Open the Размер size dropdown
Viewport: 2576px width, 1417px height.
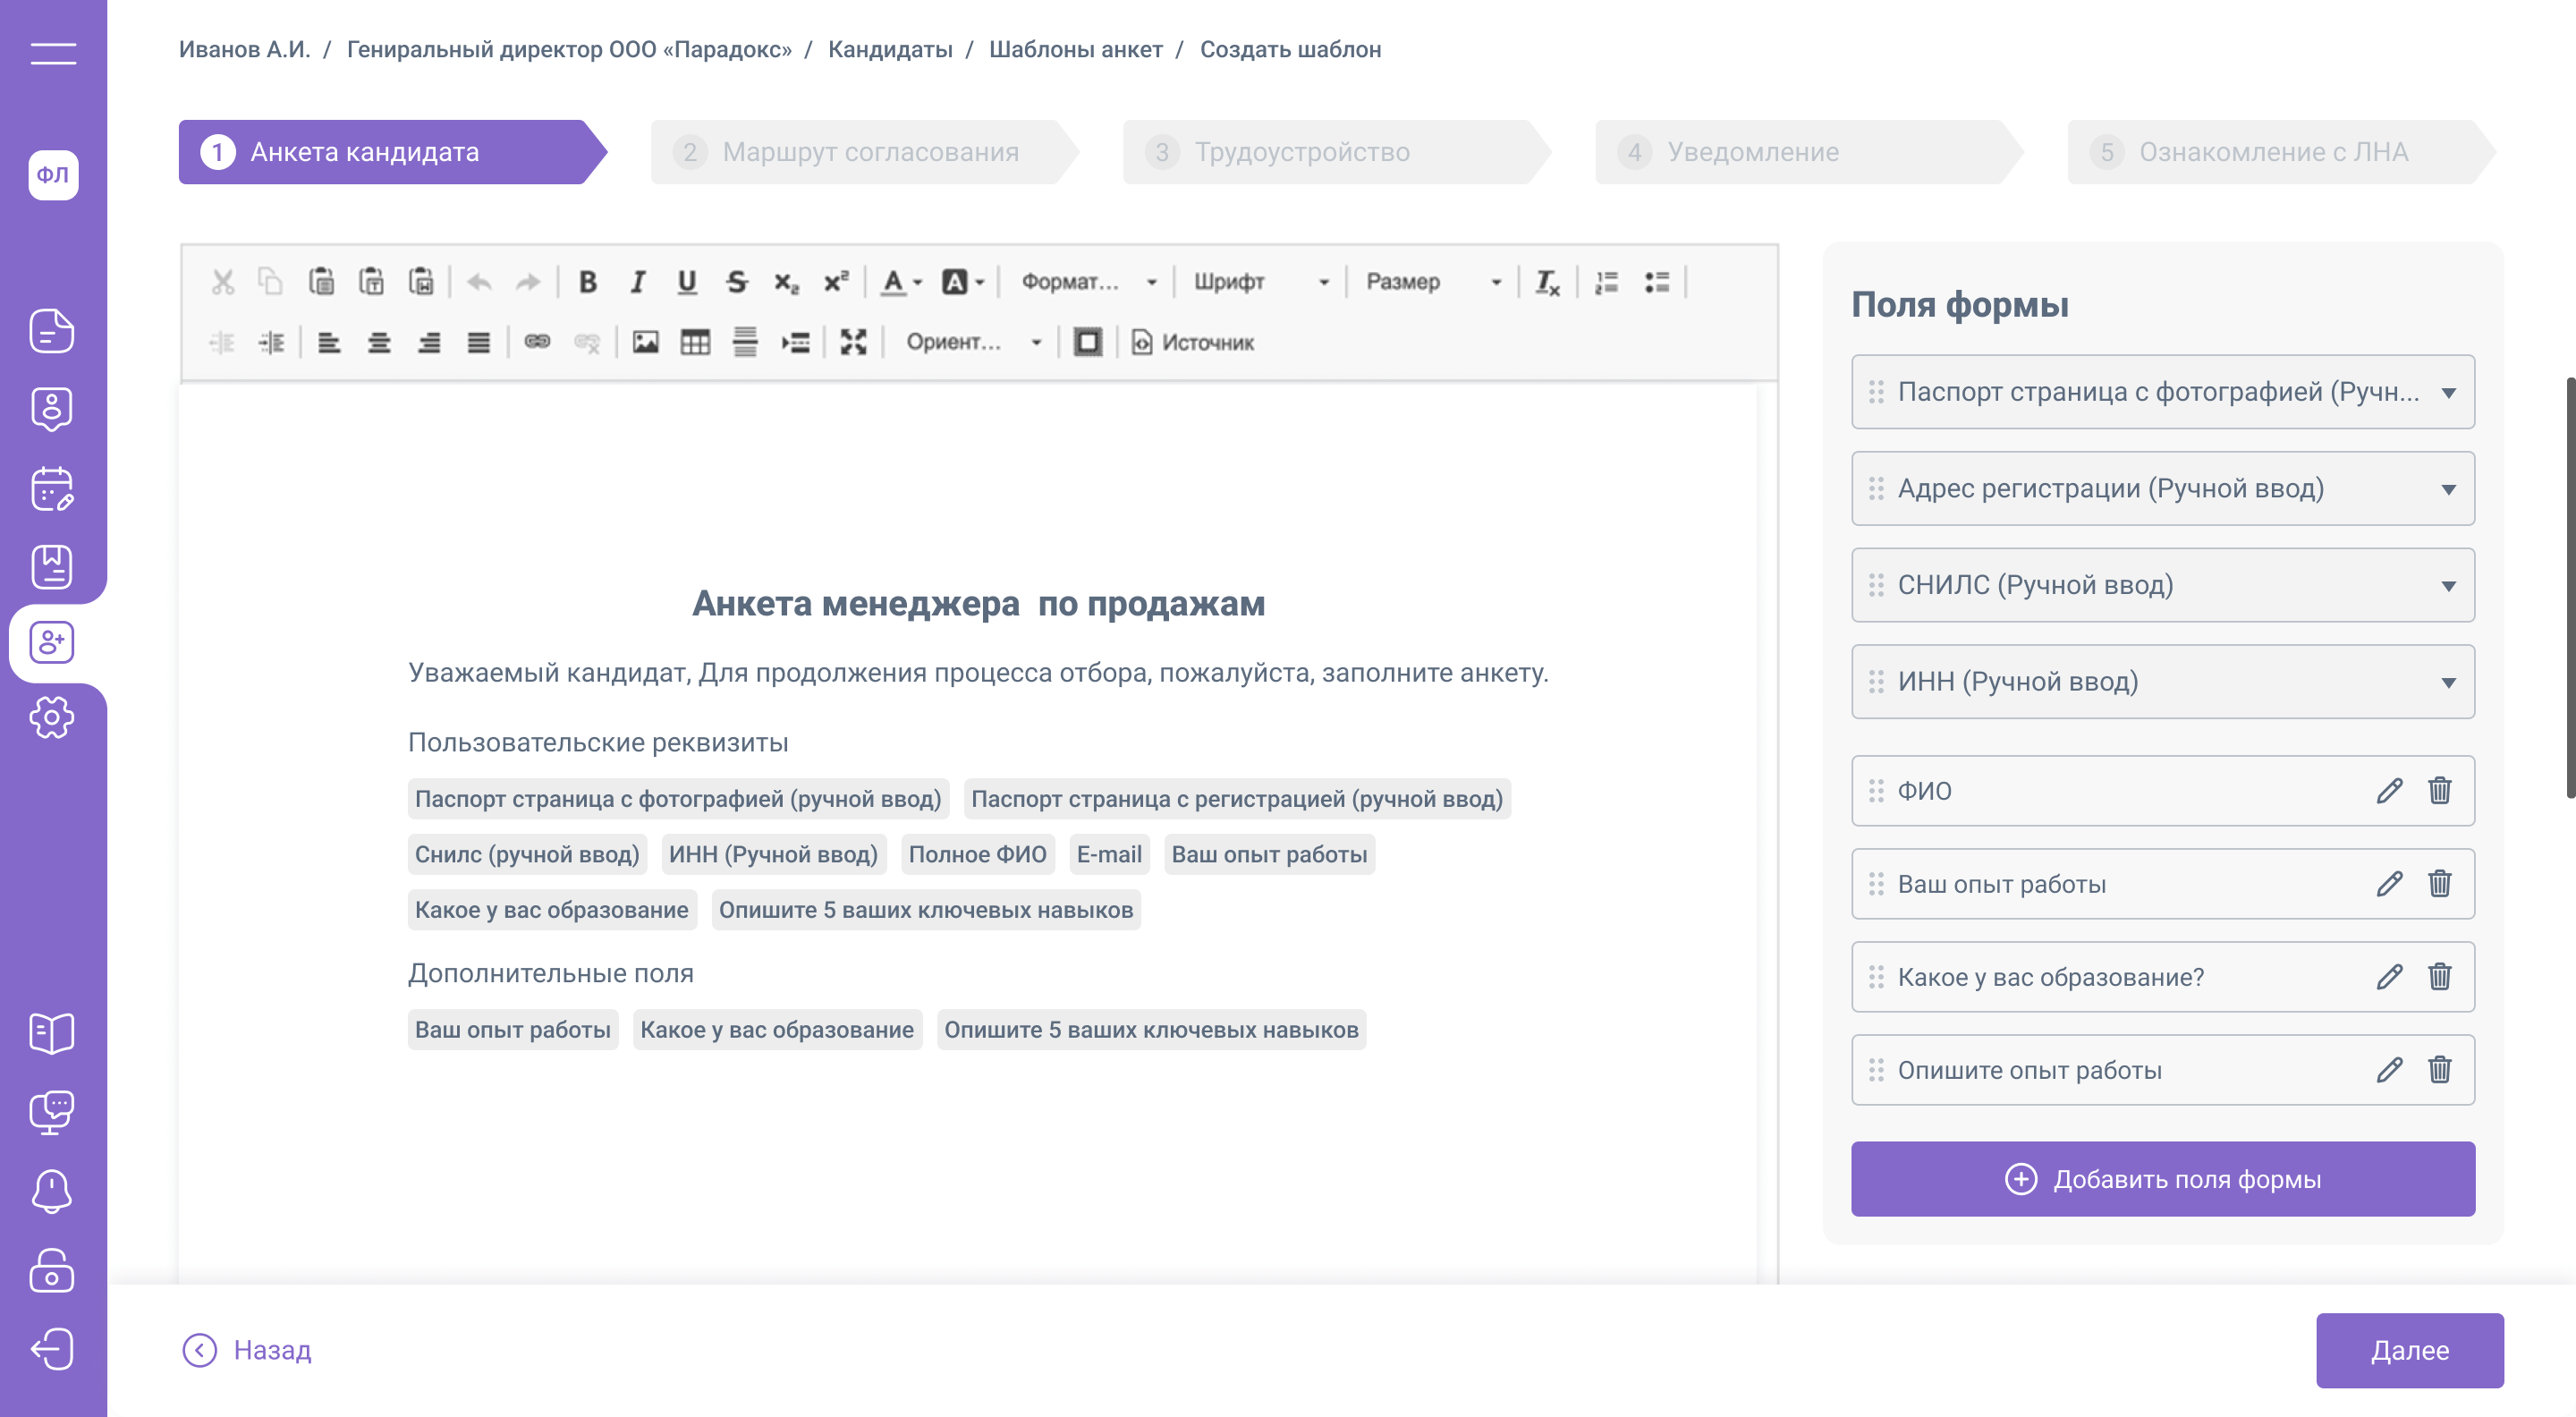(x=1432, y=282)
